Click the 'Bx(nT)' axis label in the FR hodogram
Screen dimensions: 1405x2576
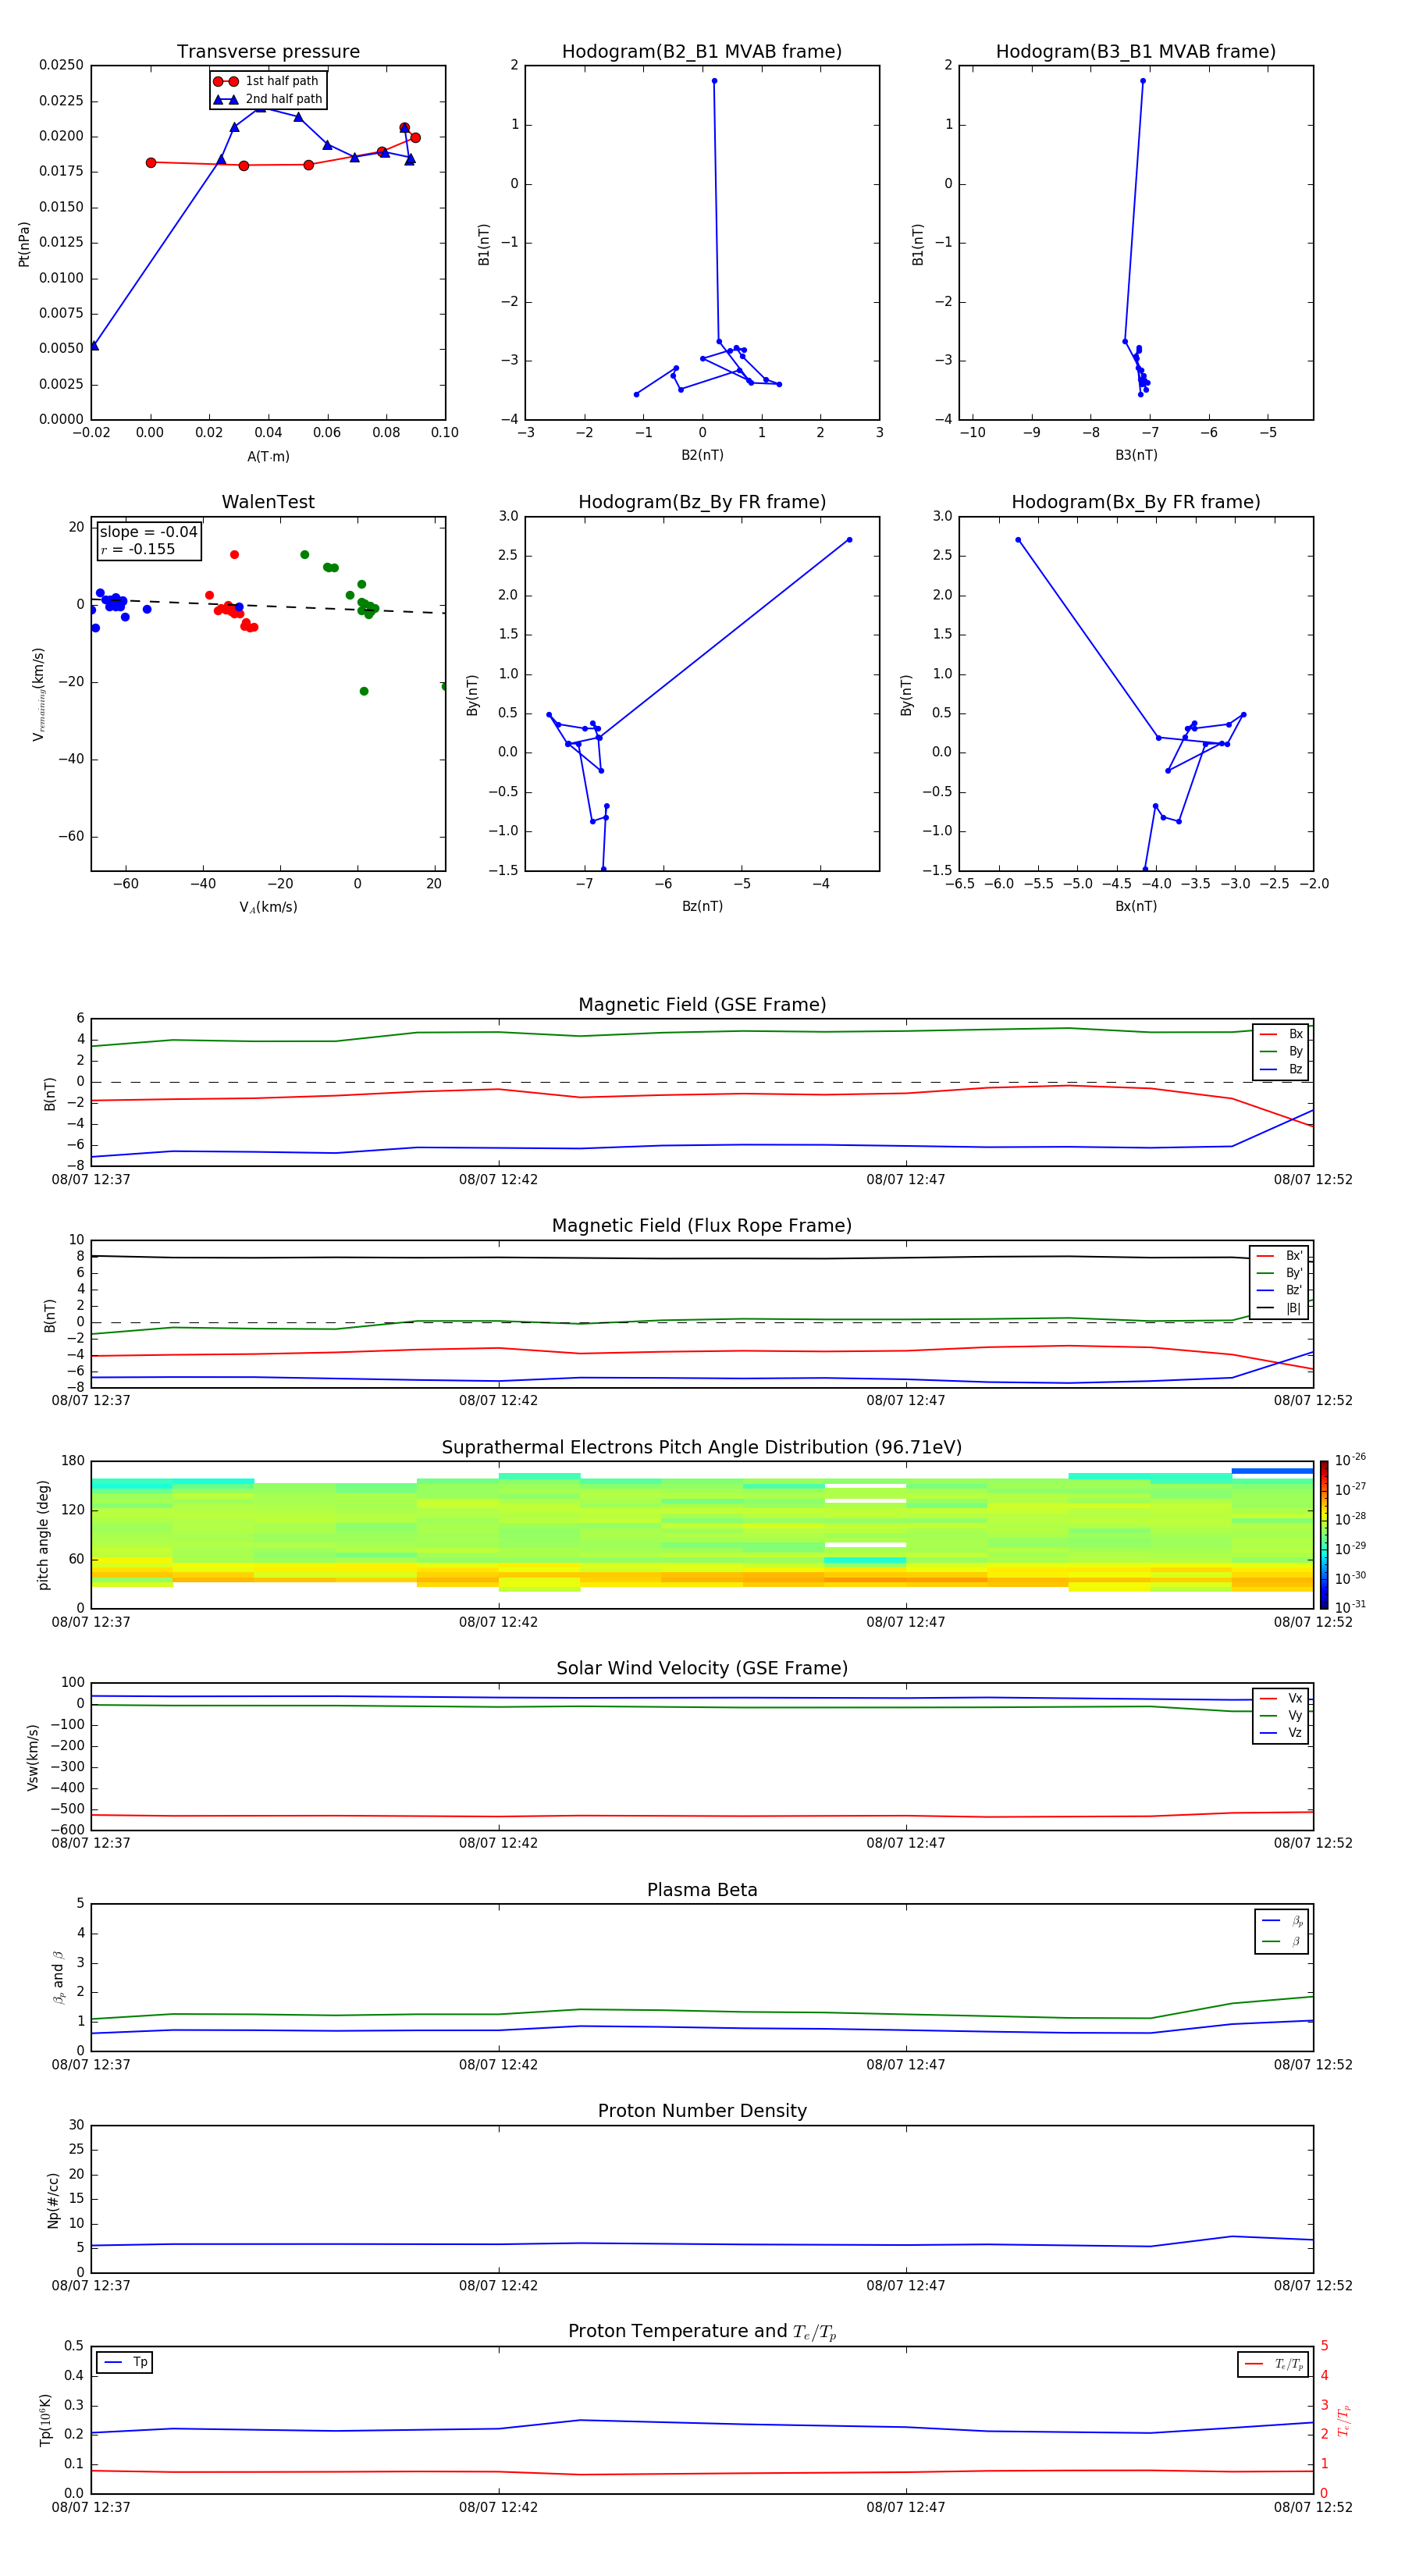coord(1136,906)
